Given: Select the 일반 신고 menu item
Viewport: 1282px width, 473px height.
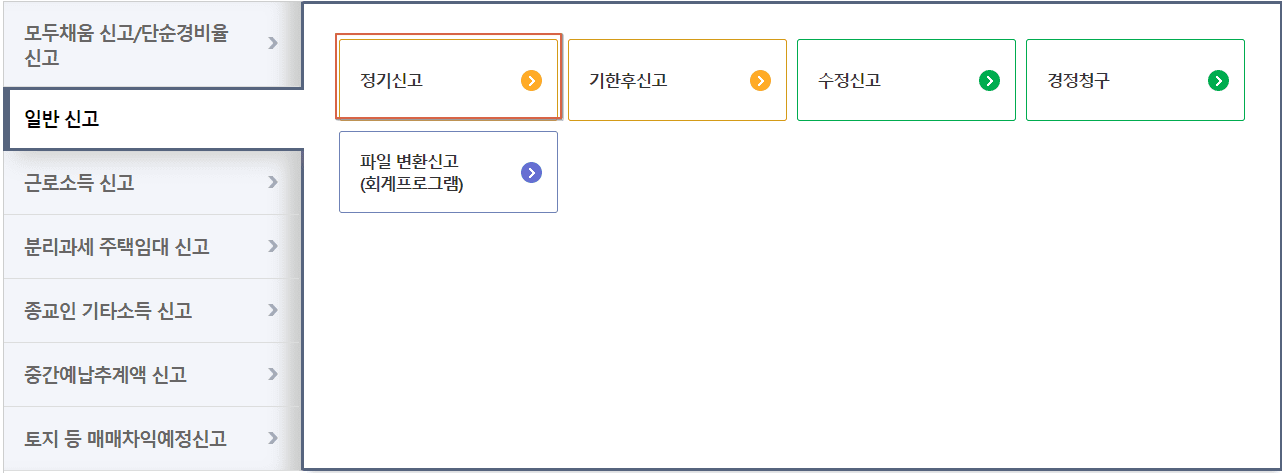Looking at the screenshot, I should click(62, 120).
